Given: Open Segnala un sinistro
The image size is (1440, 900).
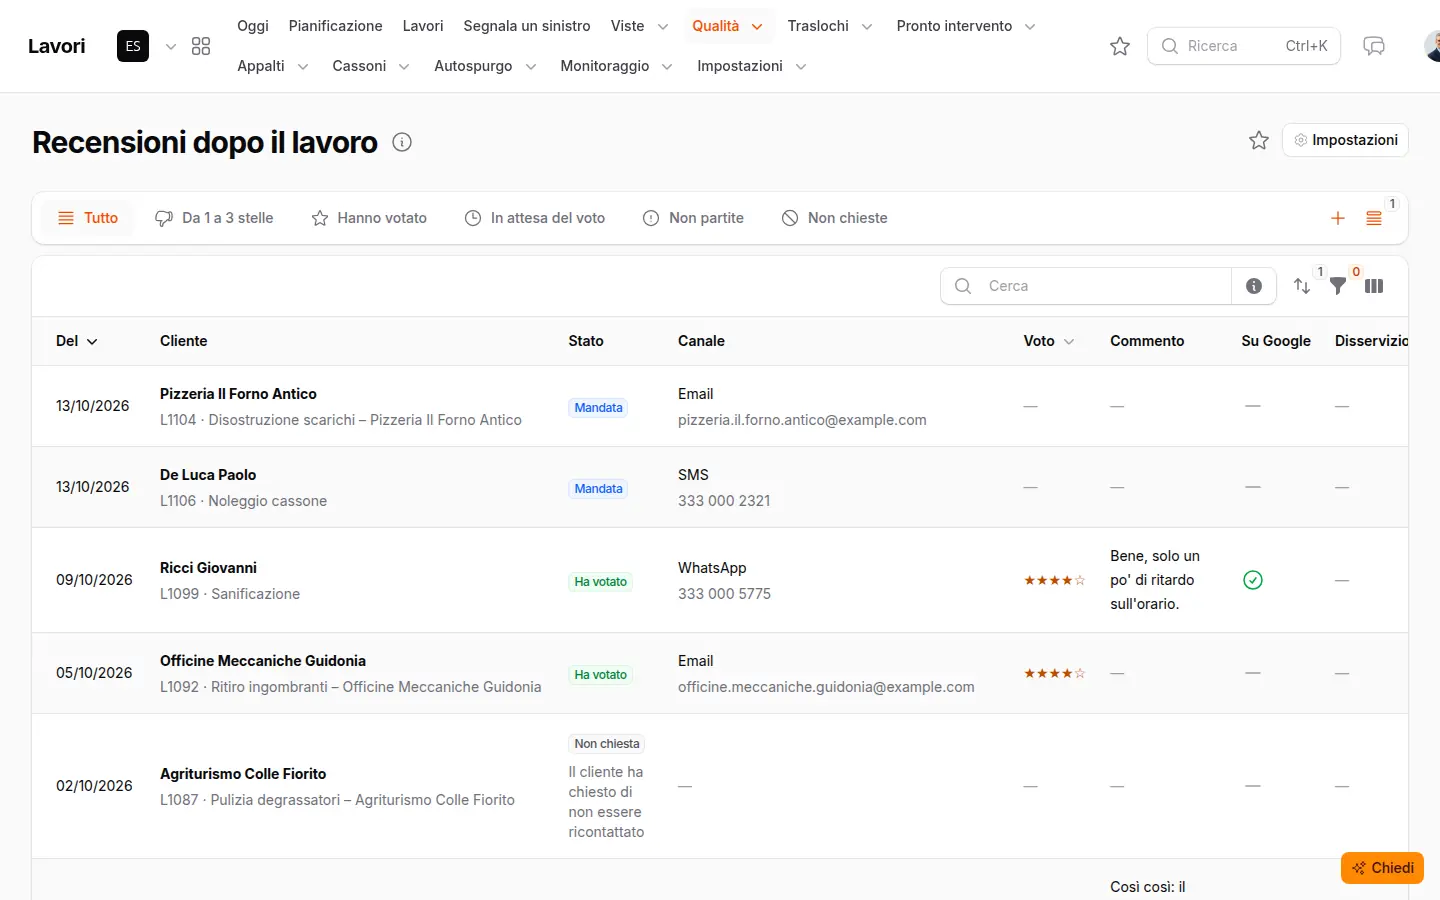Looking at the screenshot, I should point(527,26).
